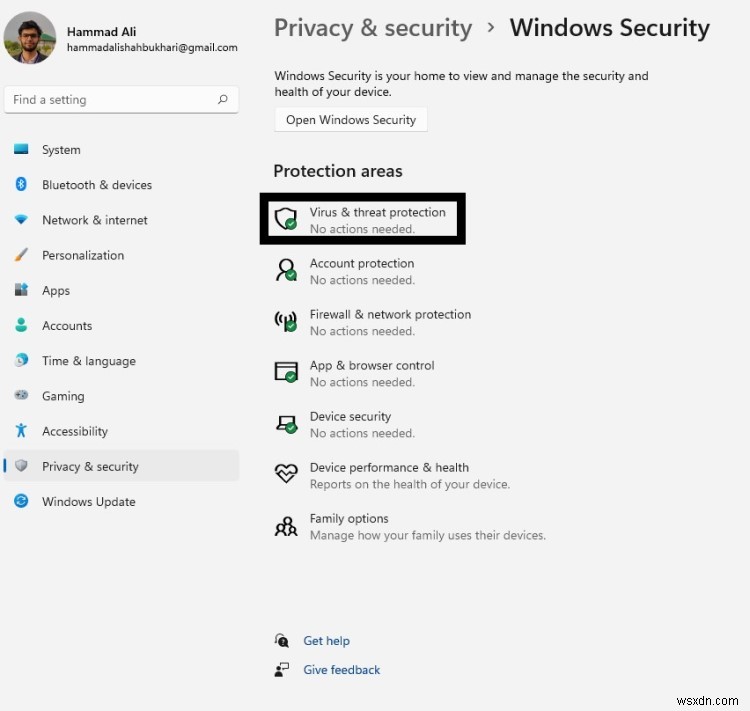Viewport: 750px width, 711px height.
Task: Click the Hammad Ali account name
Action: [101, 32]
